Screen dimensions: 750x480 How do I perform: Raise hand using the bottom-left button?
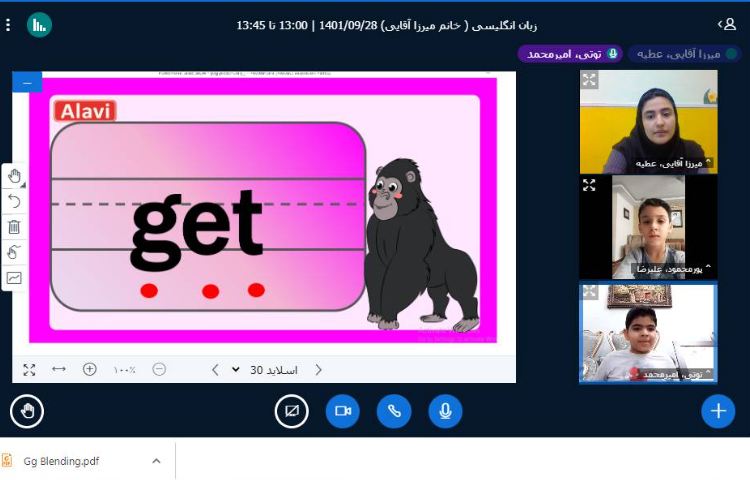click(27, 411)
